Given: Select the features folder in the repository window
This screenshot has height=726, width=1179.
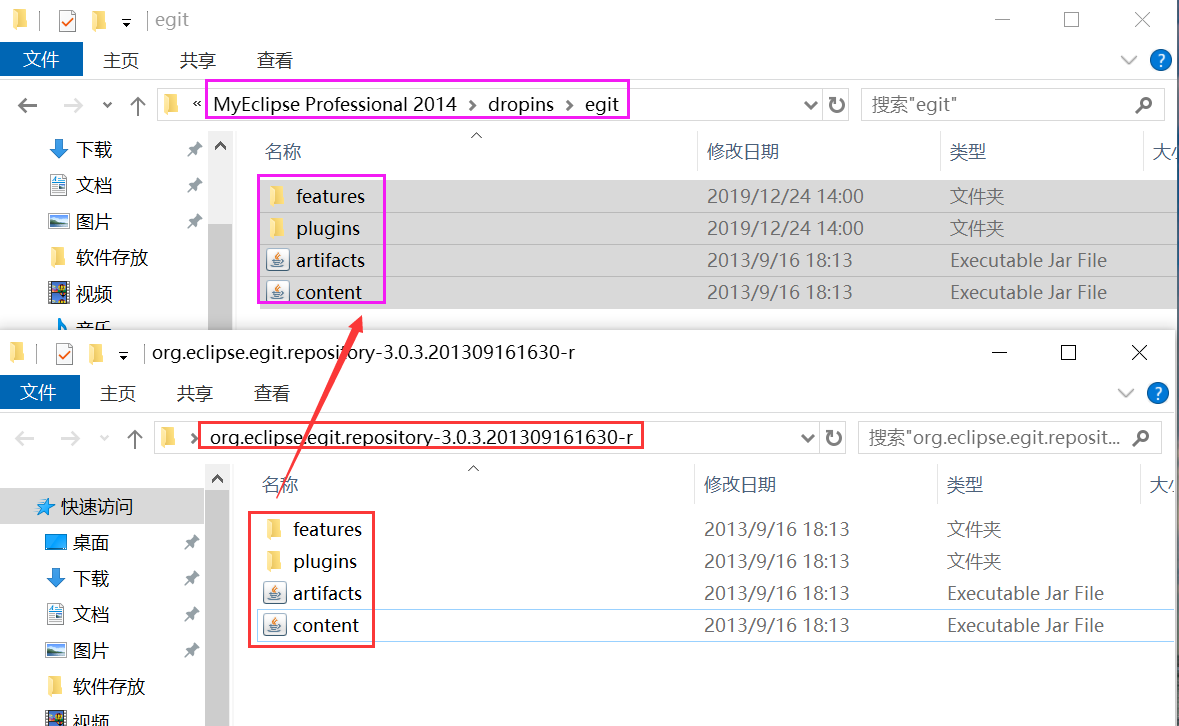Looking at the screenshot, I should click(x=326, y=529).
